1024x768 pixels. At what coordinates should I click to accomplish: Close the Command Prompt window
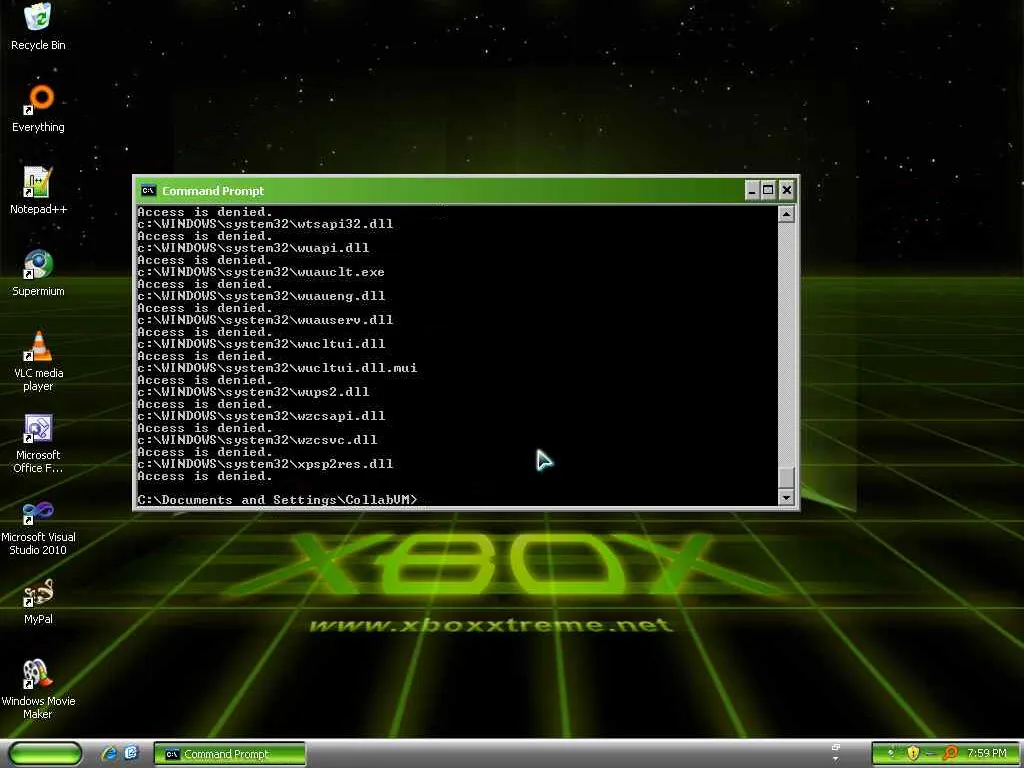(x=787, y=191)
